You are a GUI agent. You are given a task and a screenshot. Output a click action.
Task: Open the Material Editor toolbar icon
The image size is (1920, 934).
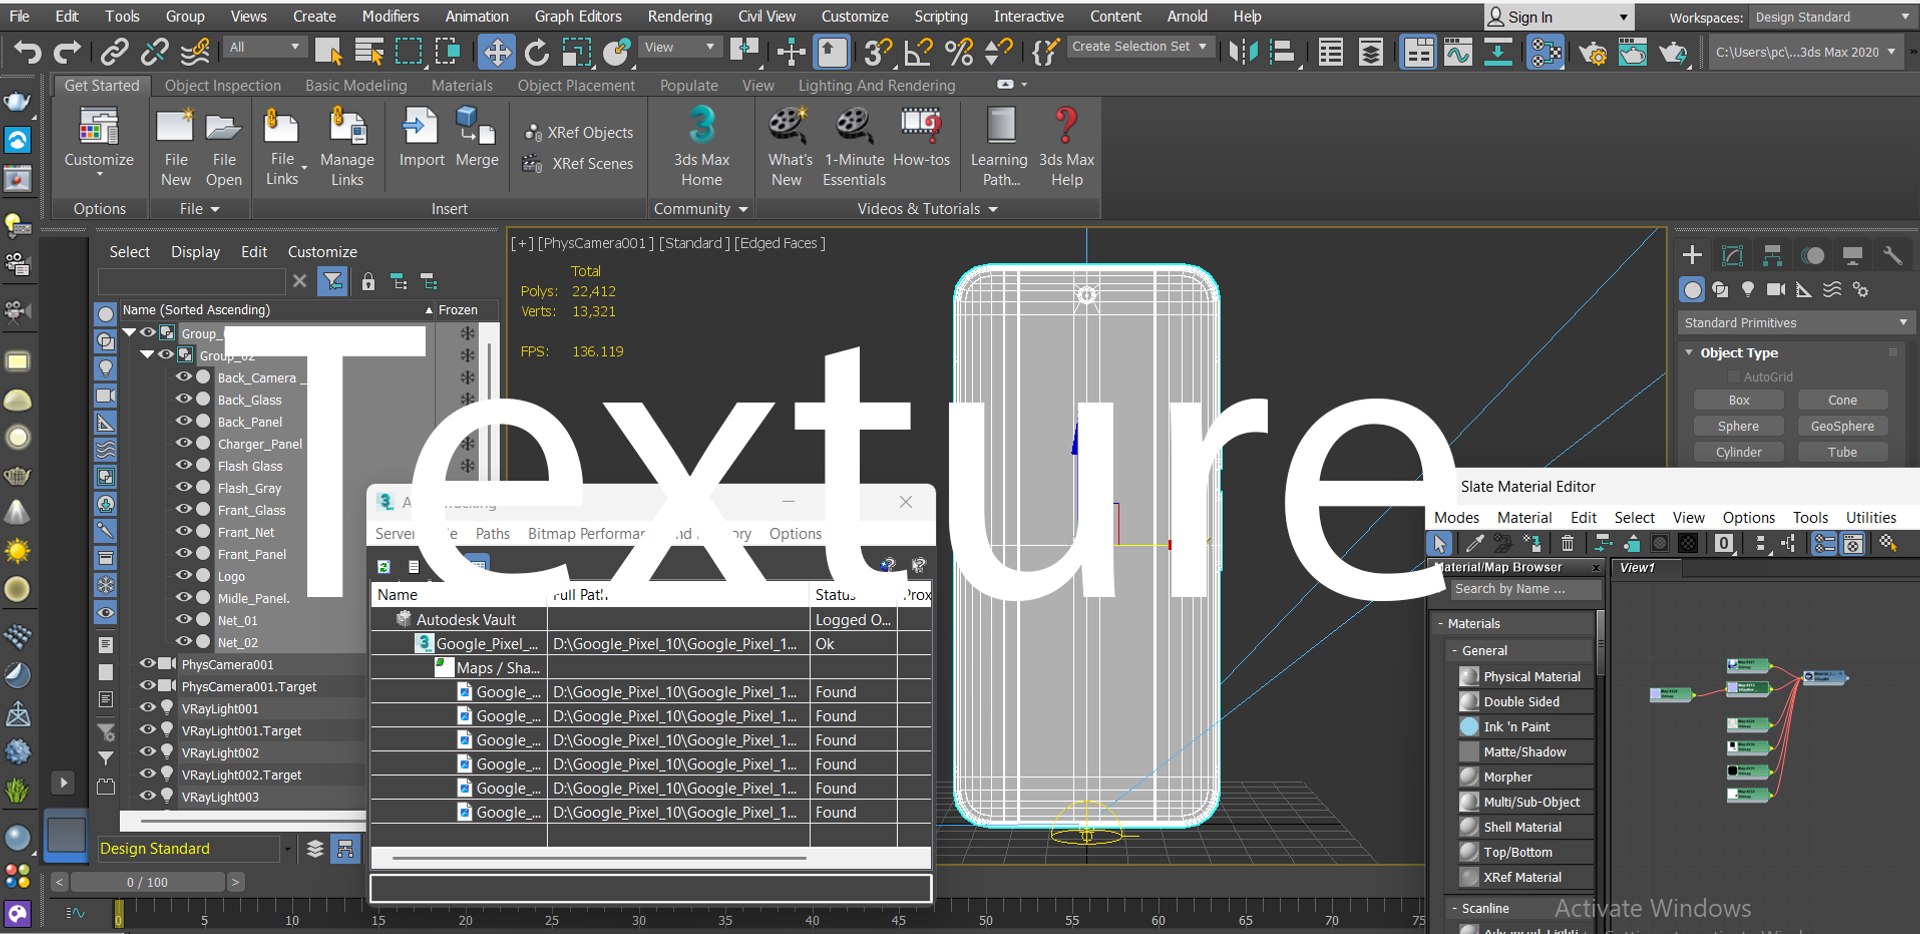[1545, 51]
